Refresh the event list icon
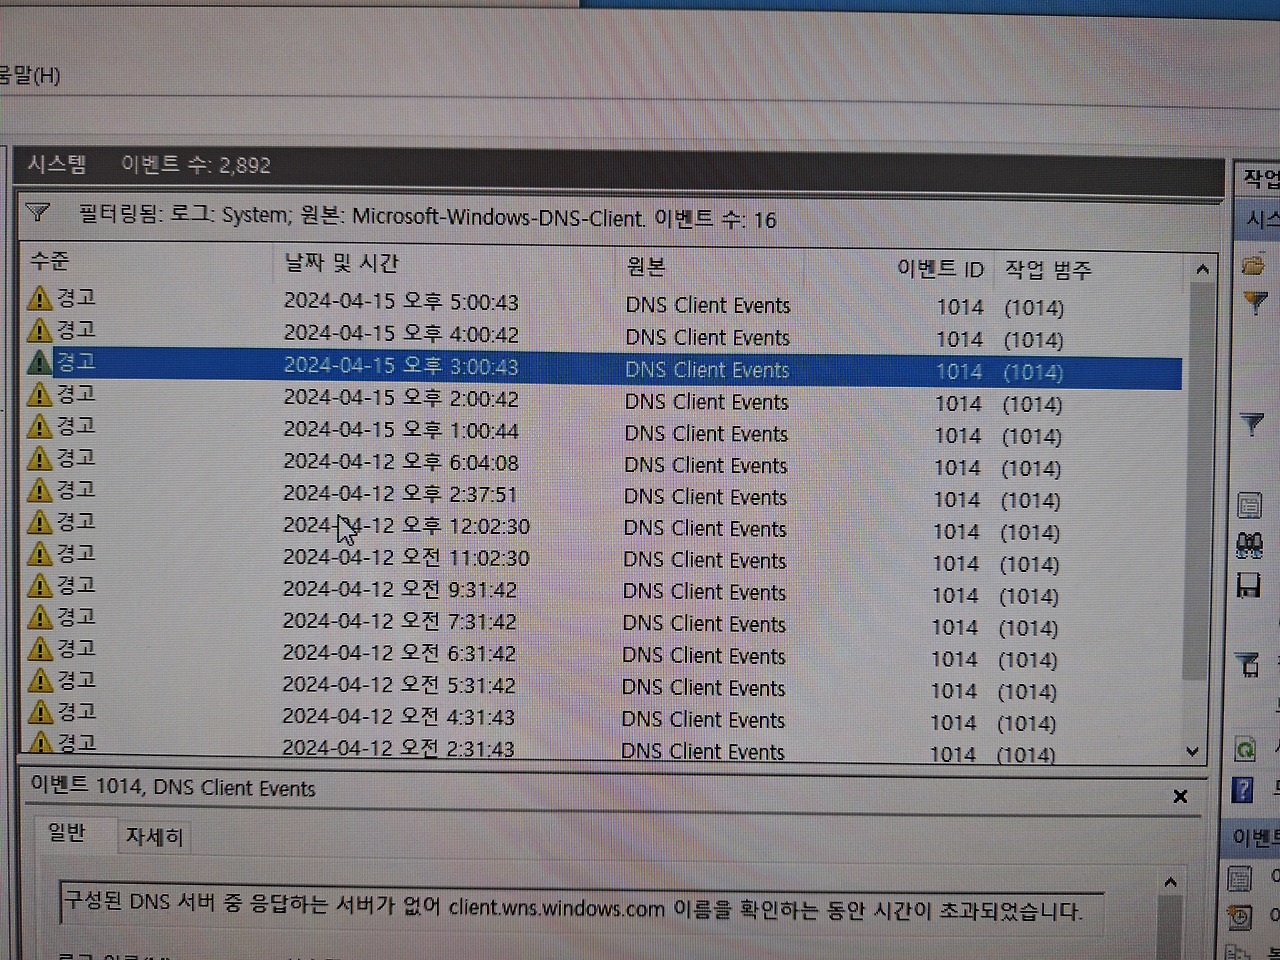The height and width of the screenshot is (960, 1280). click(x=1246, y=748)
